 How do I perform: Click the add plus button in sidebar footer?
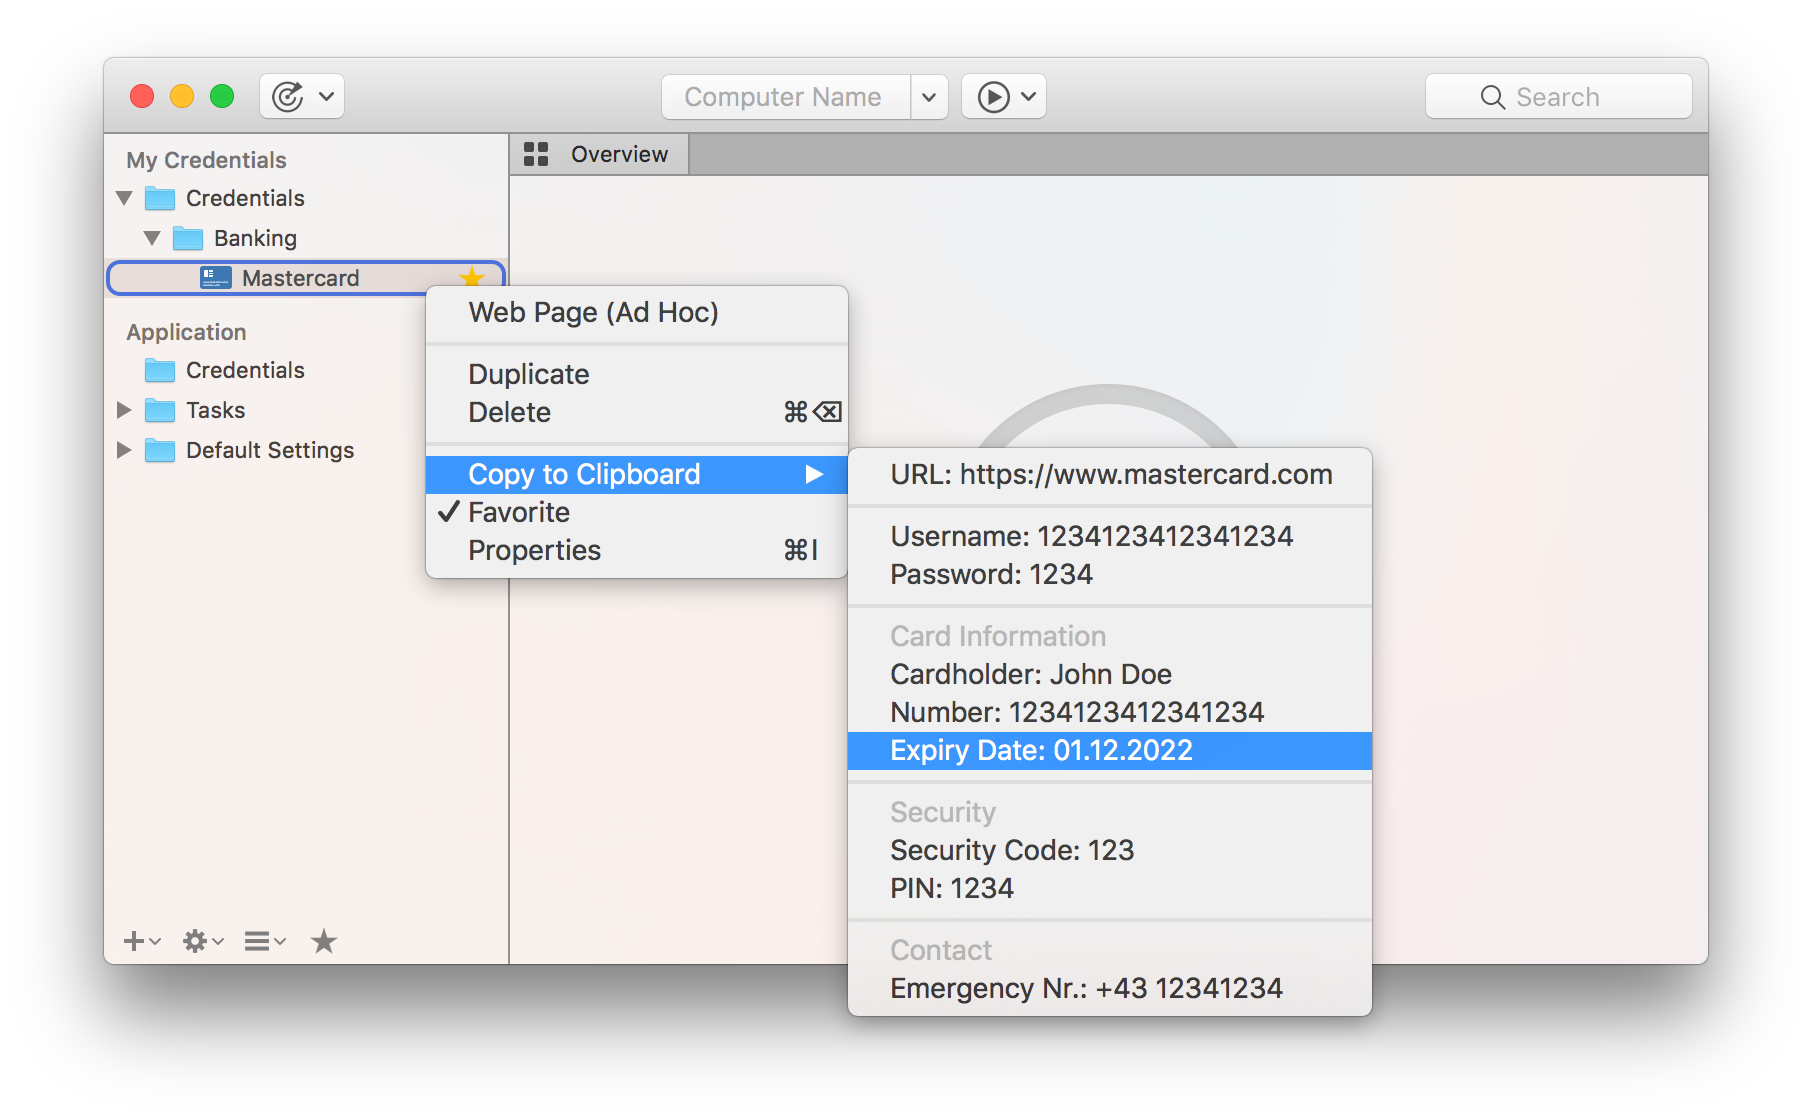(141, 941)
